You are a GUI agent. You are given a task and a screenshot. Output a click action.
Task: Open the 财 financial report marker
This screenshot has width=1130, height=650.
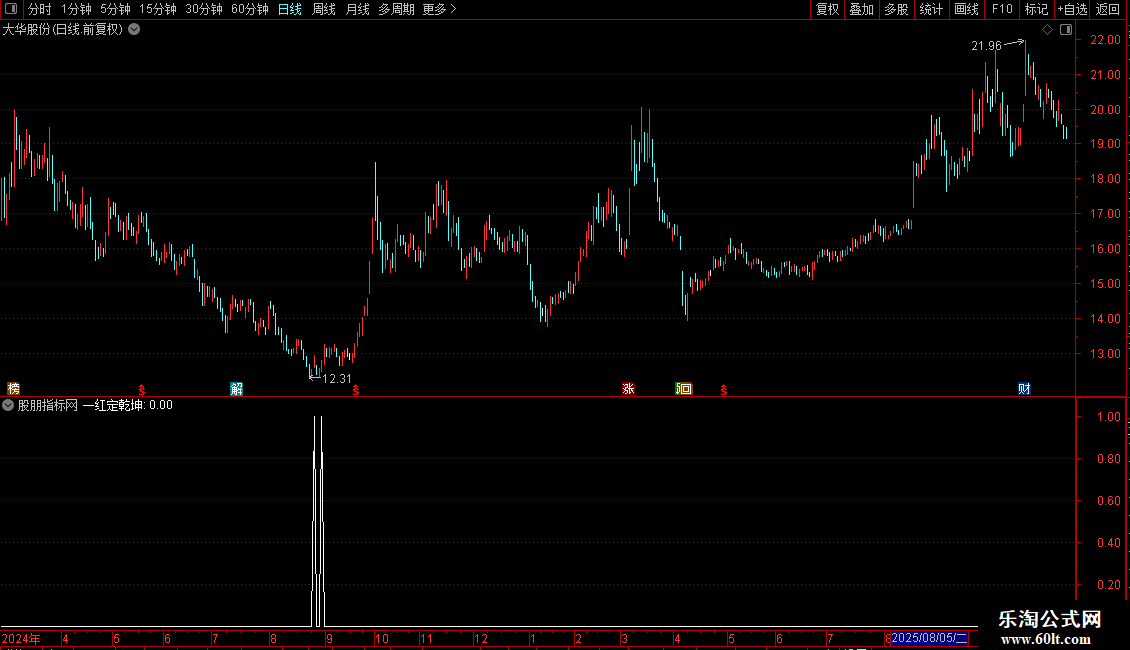coord(1024,389)
